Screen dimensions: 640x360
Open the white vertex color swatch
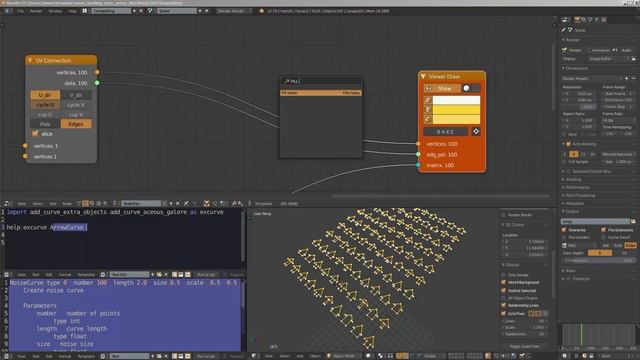(456, 100)
